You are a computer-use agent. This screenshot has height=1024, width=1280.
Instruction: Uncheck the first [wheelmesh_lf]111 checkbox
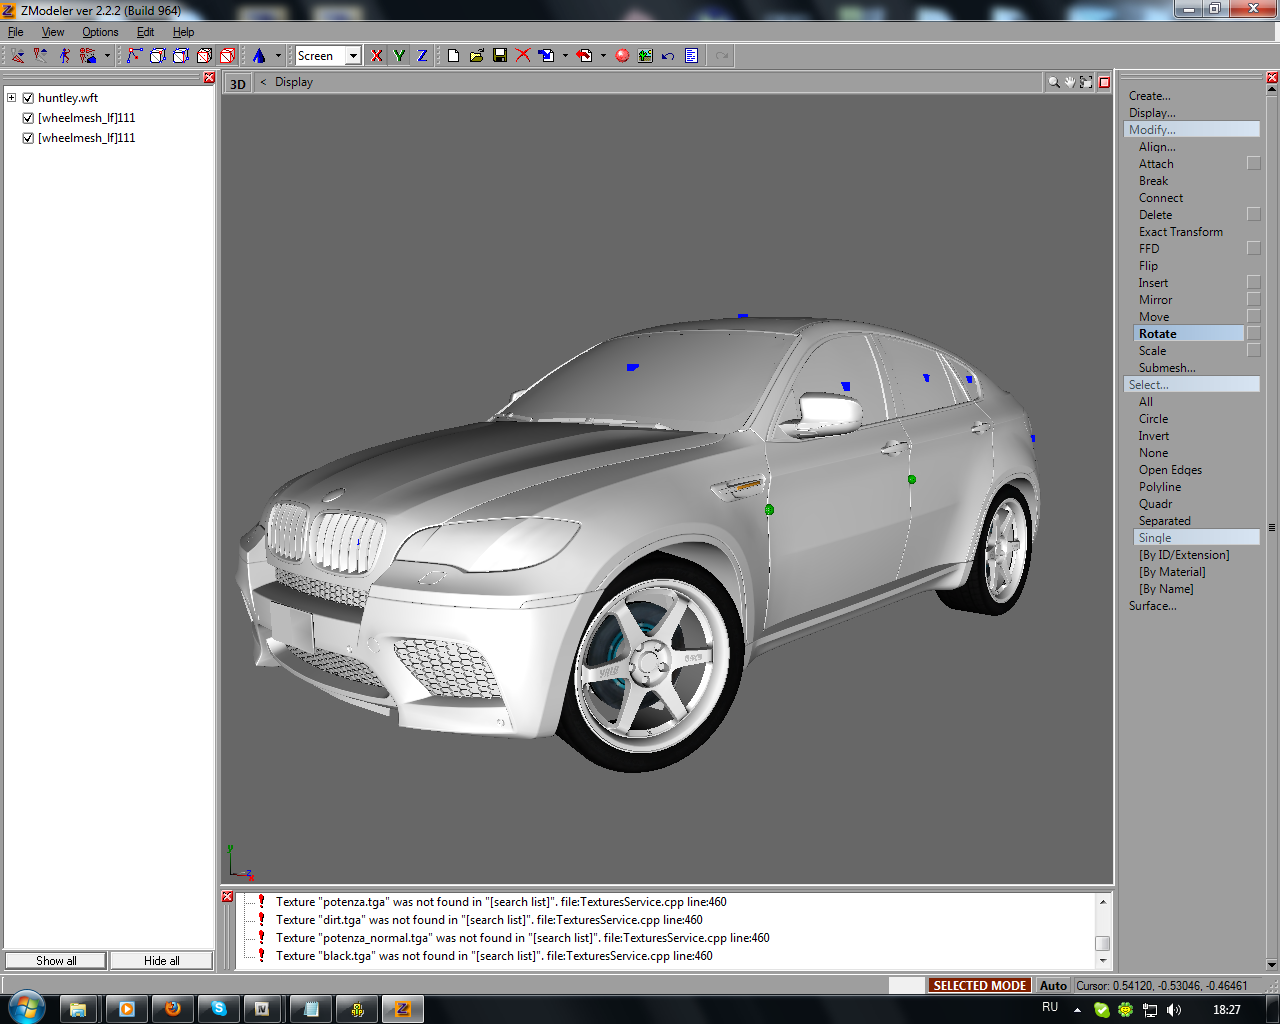coord(28,118)
